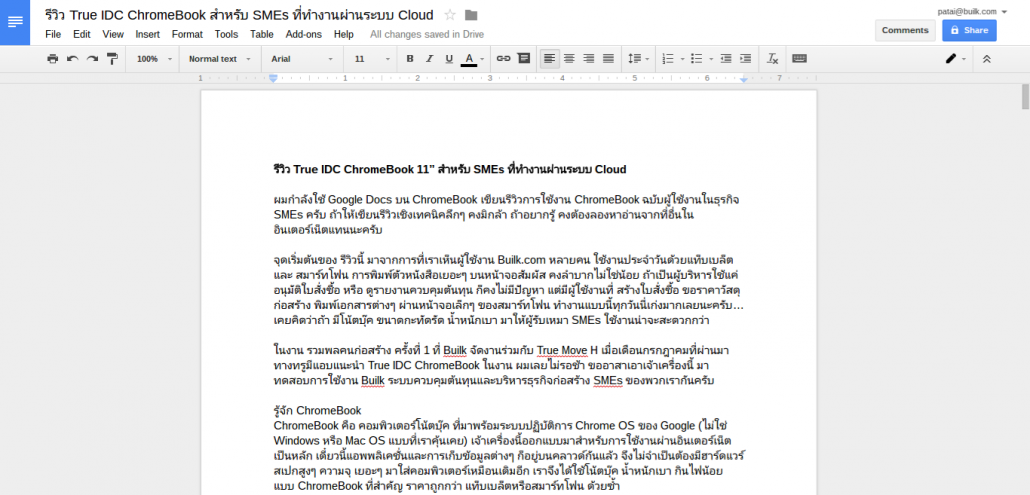The height and width of the screenshot is (495, 1030).
Task: Align text right
Action: point(589,59)
